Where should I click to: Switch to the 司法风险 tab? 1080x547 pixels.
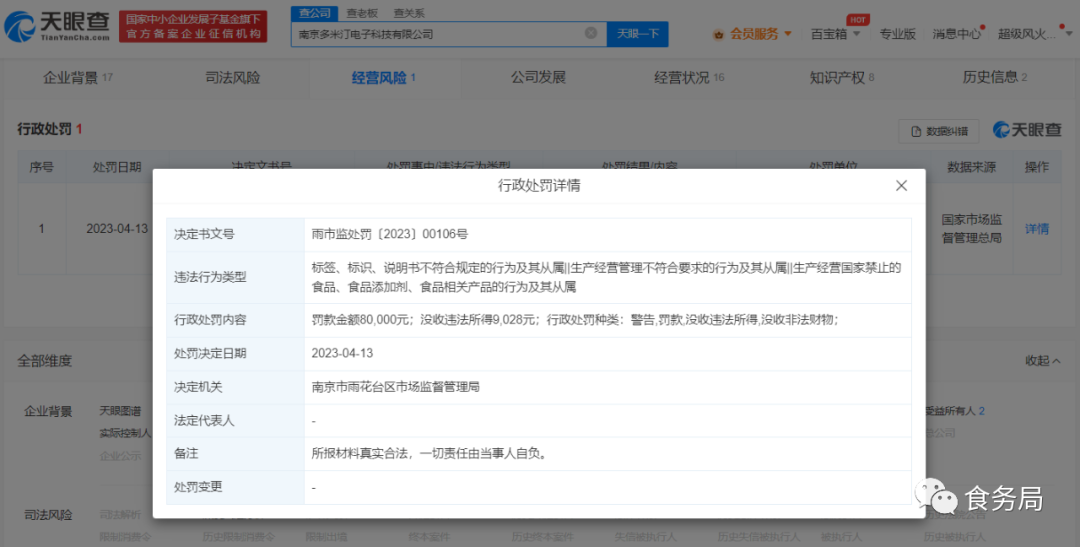pyautogui.click(x=233, y=78)
